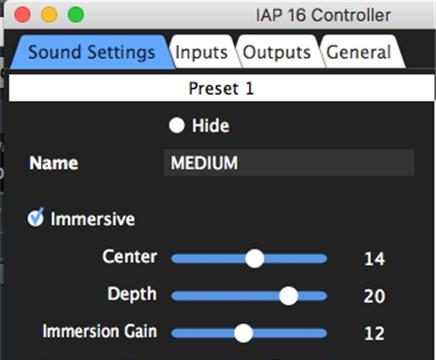Viewport: 436px width, 360px height.
Task: Go to the General tab
Action: tap(358, 52)
